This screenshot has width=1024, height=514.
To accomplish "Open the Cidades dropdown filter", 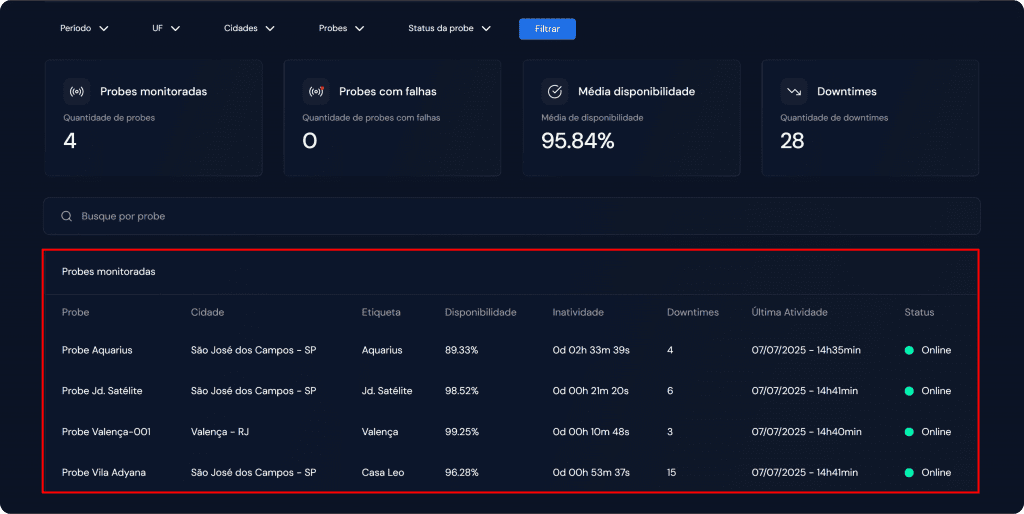I will point(249,28).
